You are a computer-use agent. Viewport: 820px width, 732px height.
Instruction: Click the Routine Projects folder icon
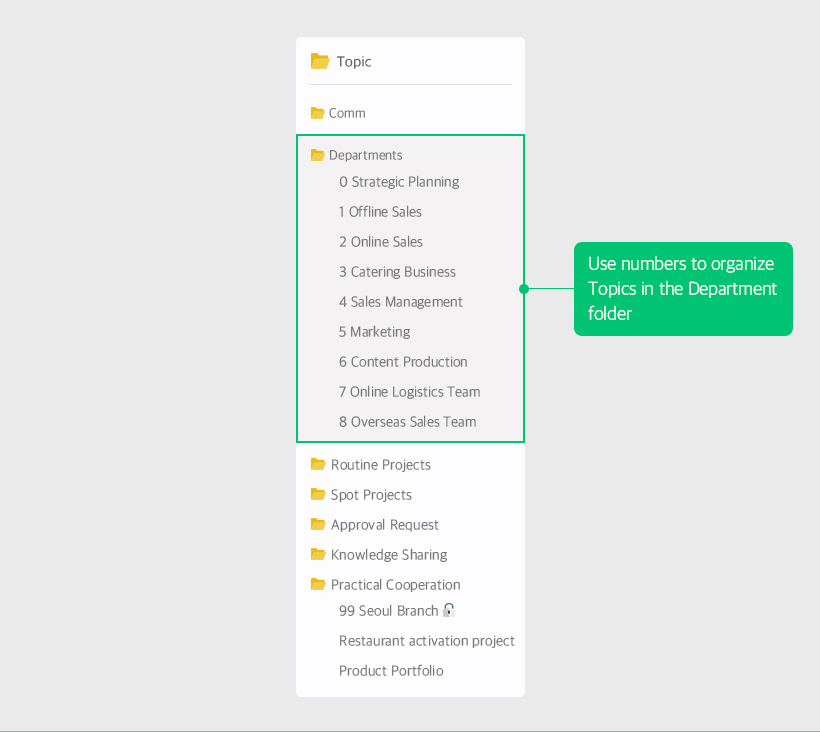tap(318, 464)
